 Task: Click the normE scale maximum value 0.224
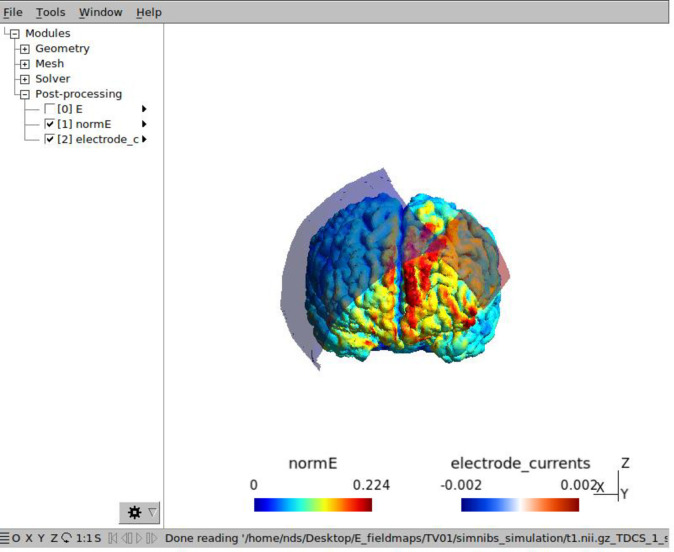pyautogui.click(x=371, y=485)
